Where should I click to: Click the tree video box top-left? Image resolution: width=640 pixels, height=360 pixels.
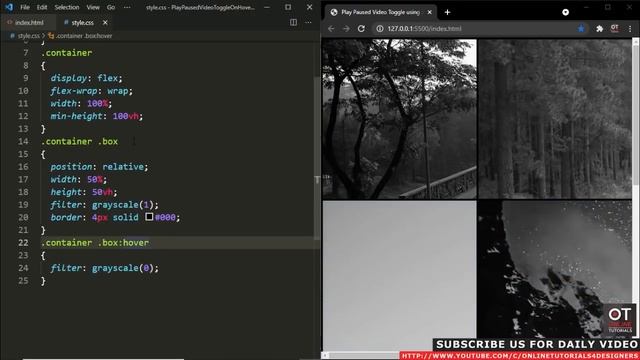[399, 119]
